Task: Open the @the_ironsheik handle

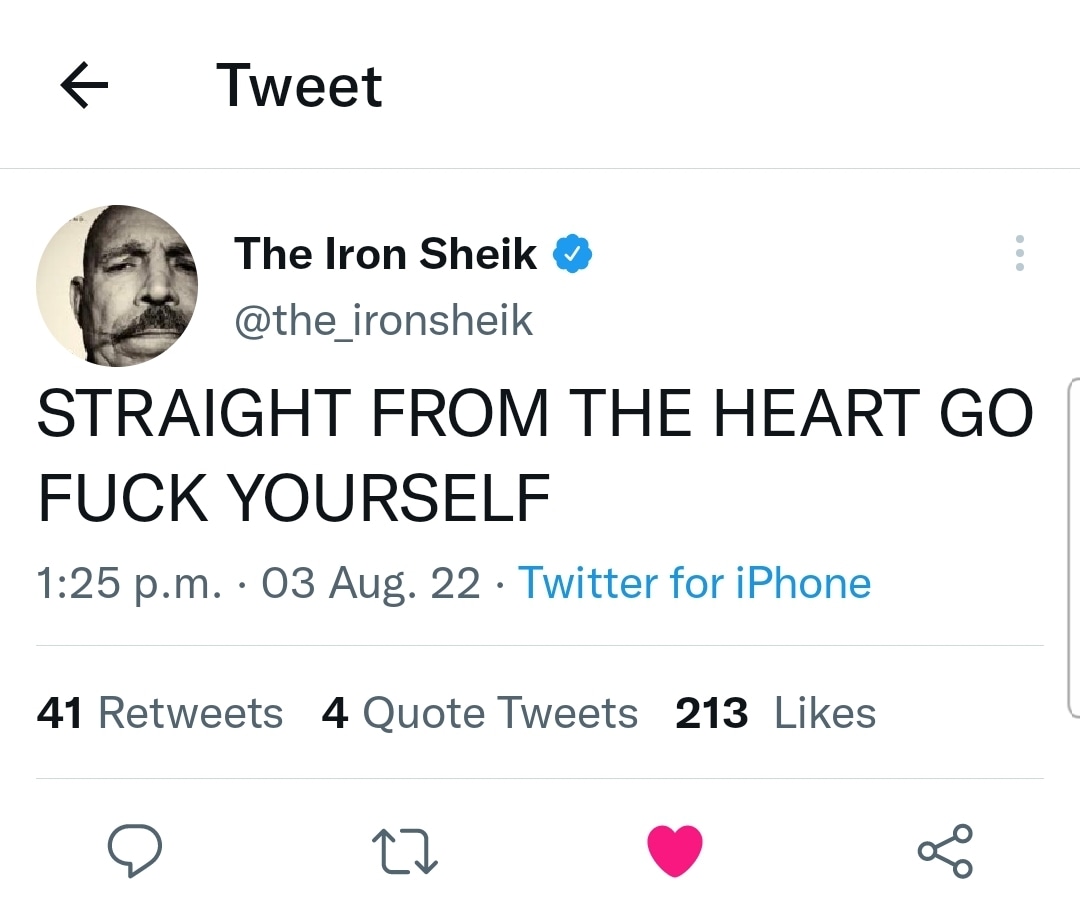Action: point(383,320)
